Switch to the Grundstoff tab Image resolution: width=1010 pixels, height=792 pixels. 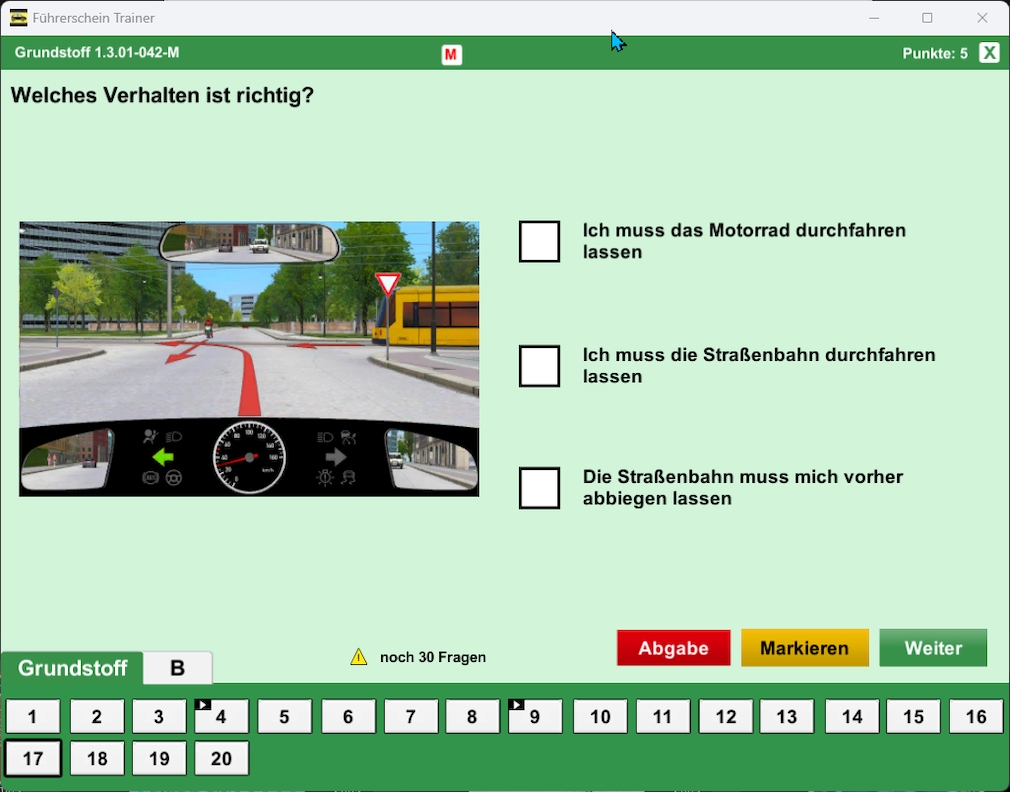click(72, 668)
